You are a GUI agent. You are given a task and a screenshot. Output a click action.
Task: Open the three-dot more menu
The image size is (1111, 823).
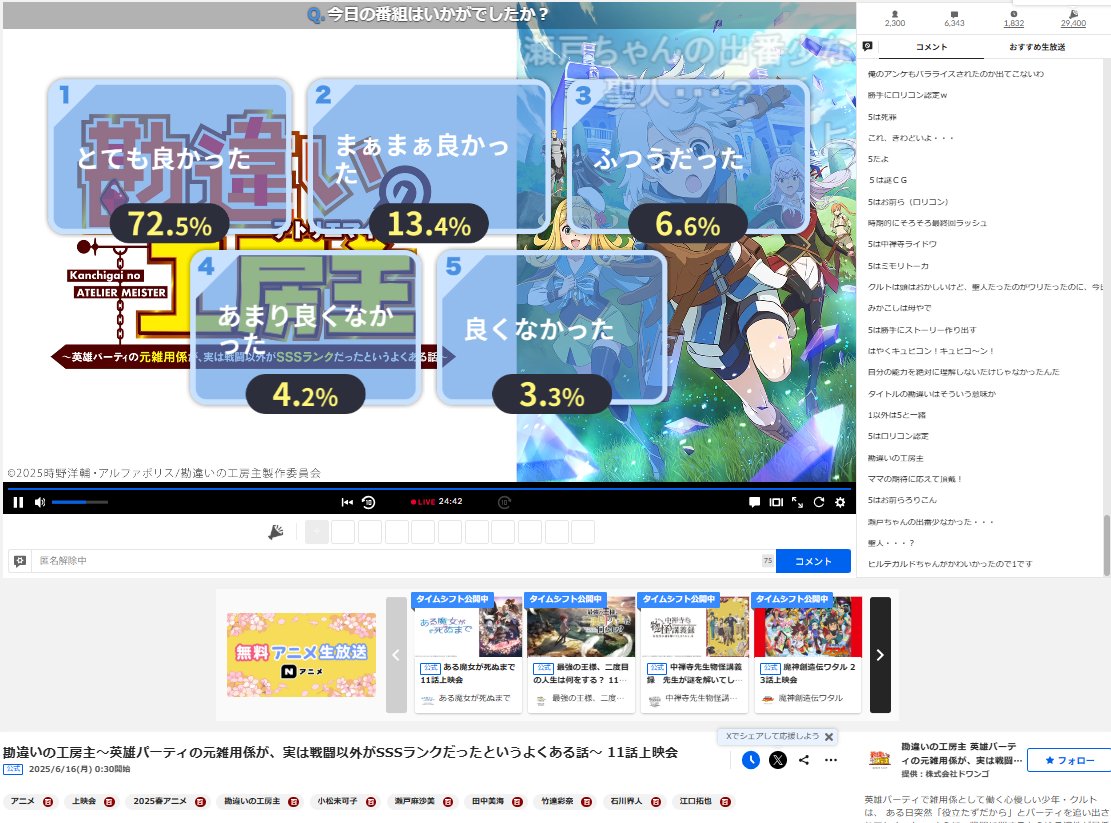(831, 760)
